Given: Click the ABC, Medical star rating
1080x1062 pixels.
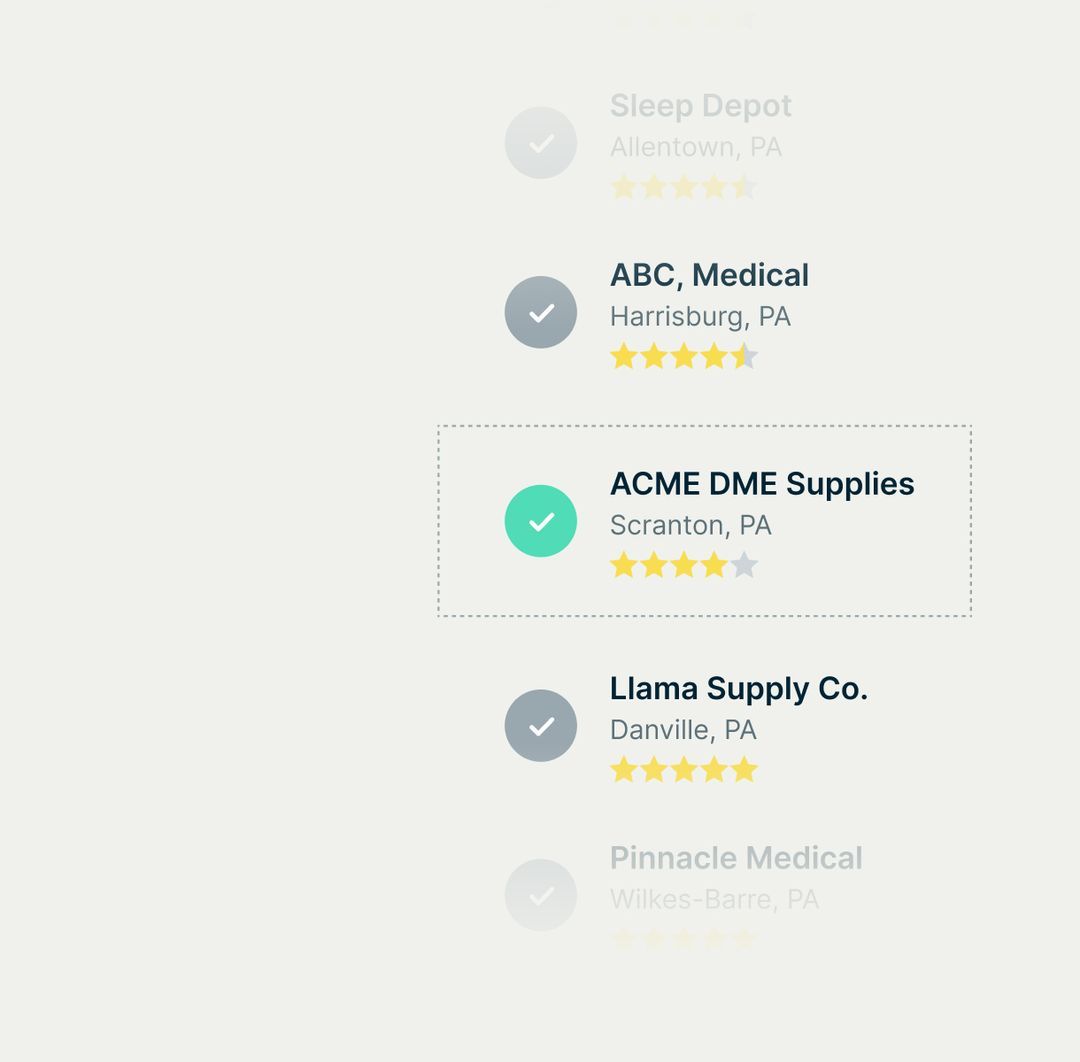Looking at the screenshot, I should pos(684,357).
